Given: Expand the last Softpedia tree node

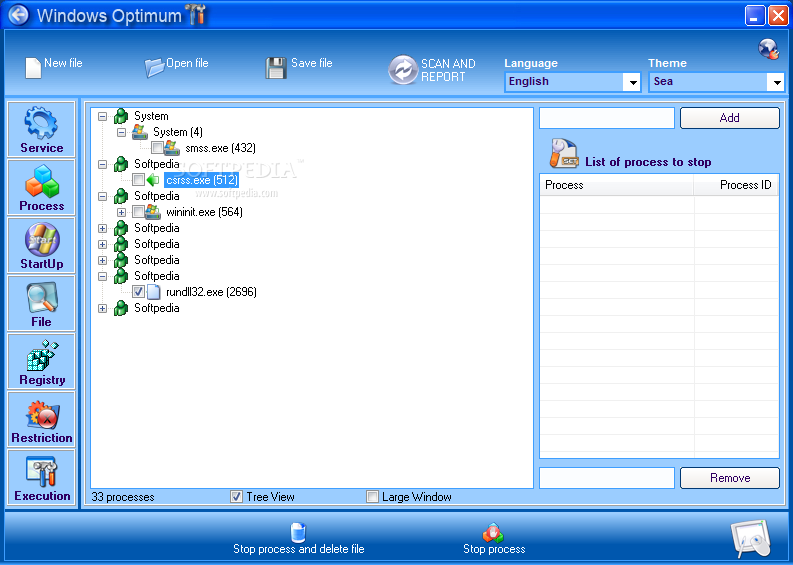Looking at the screenshot, I should [103, 309].
